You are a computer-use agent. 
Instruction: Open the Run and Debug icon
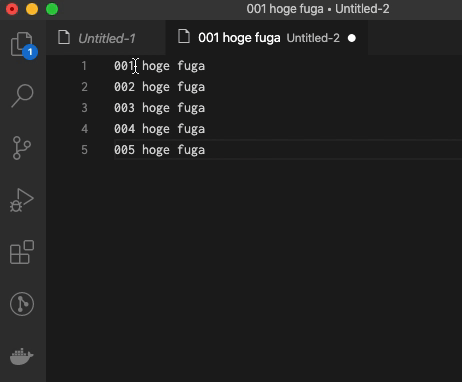point(22,200)
